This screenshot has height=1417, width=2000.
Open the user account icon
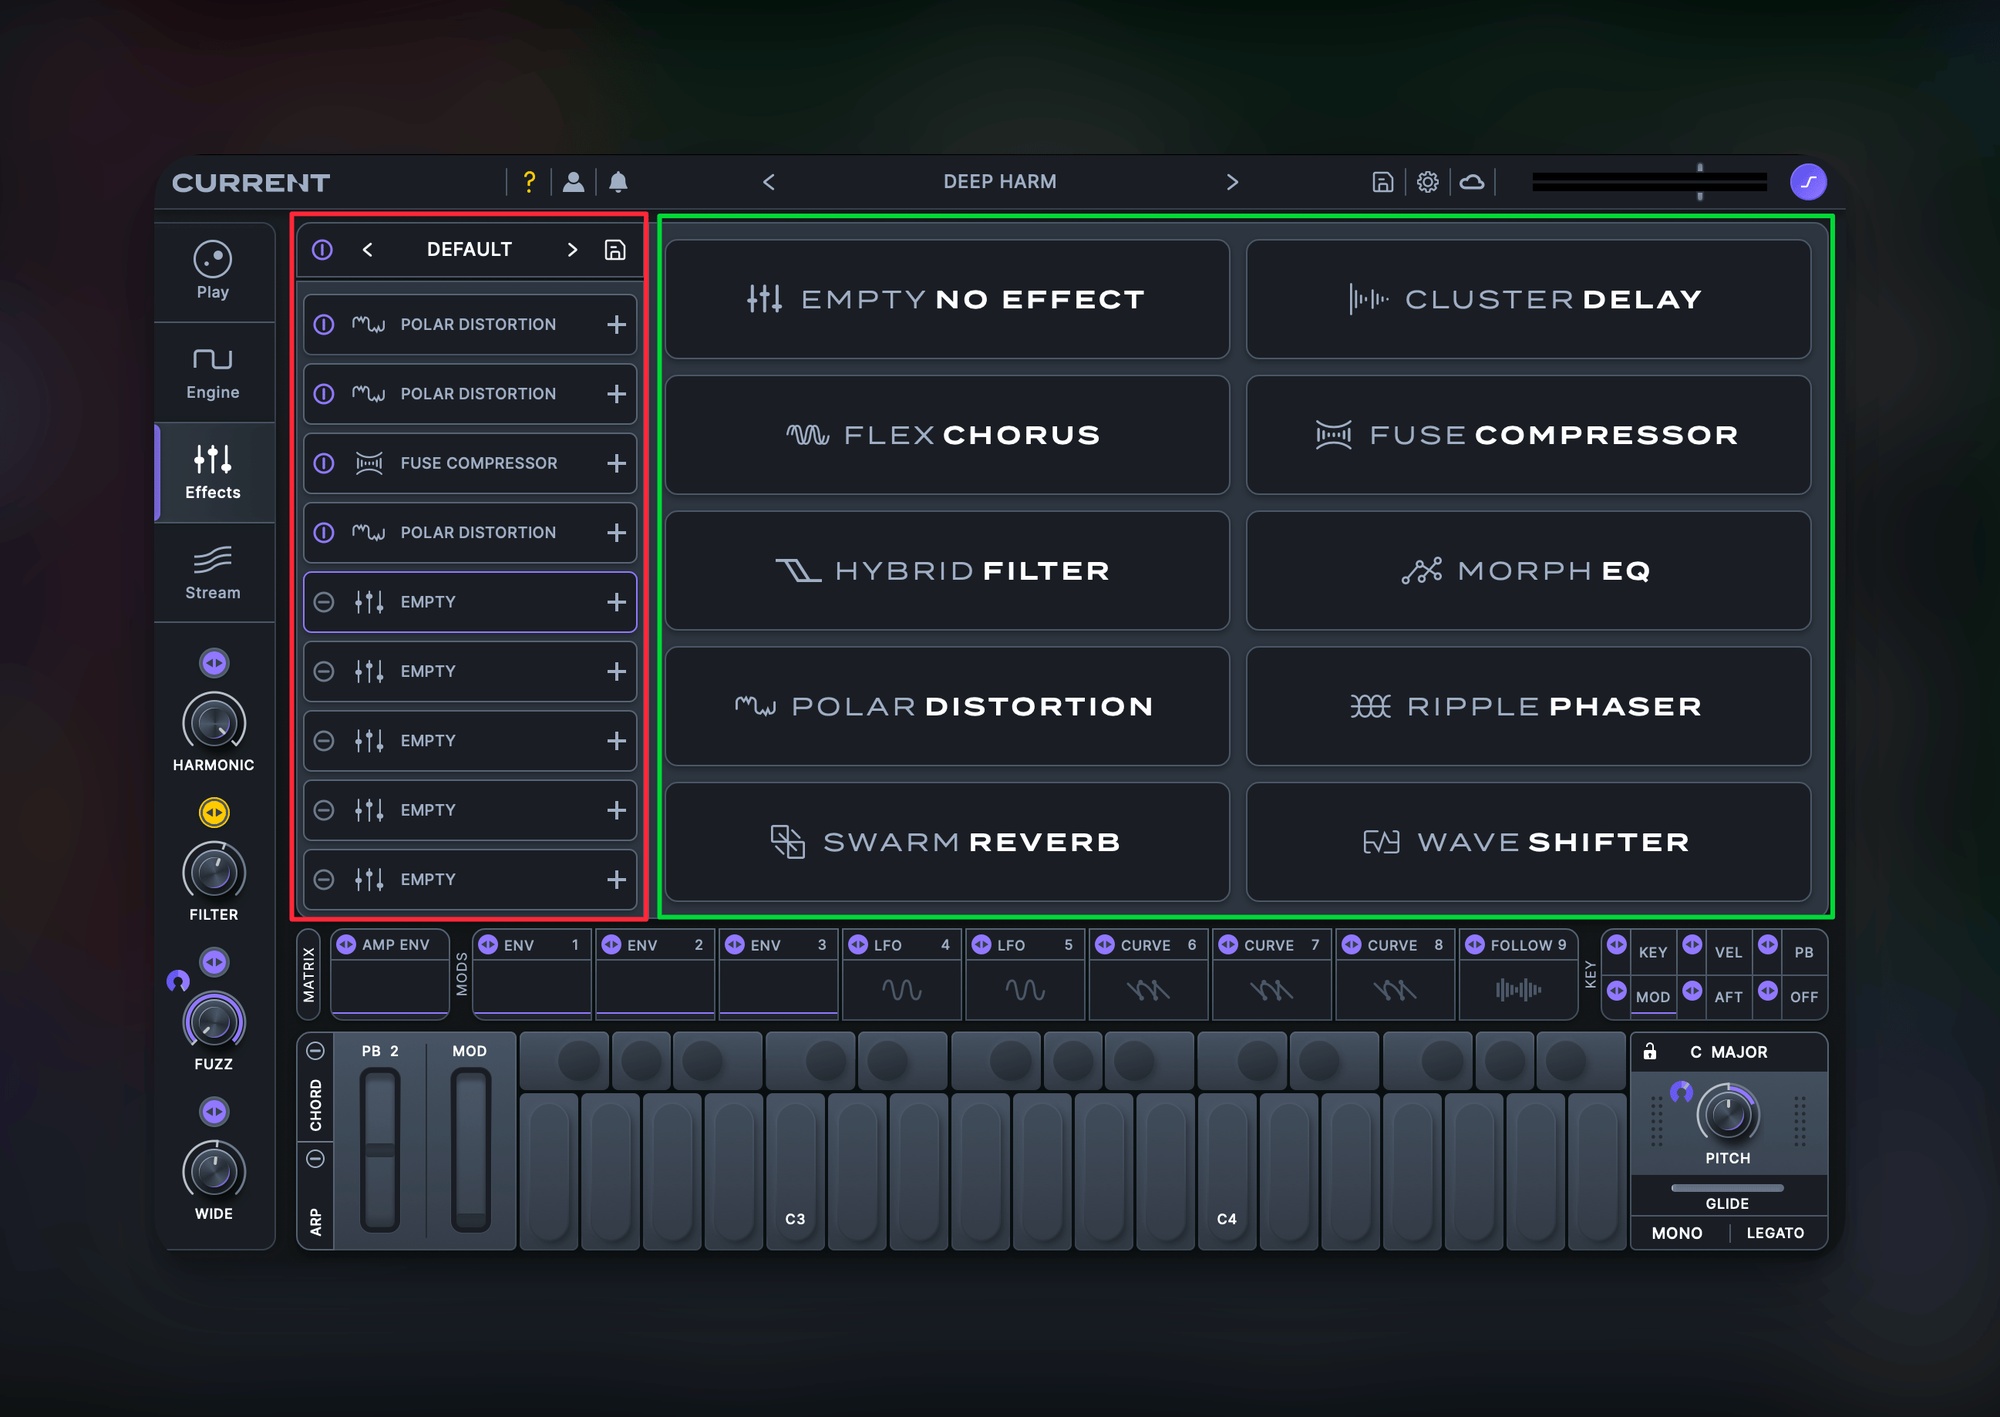click(573, 181)
